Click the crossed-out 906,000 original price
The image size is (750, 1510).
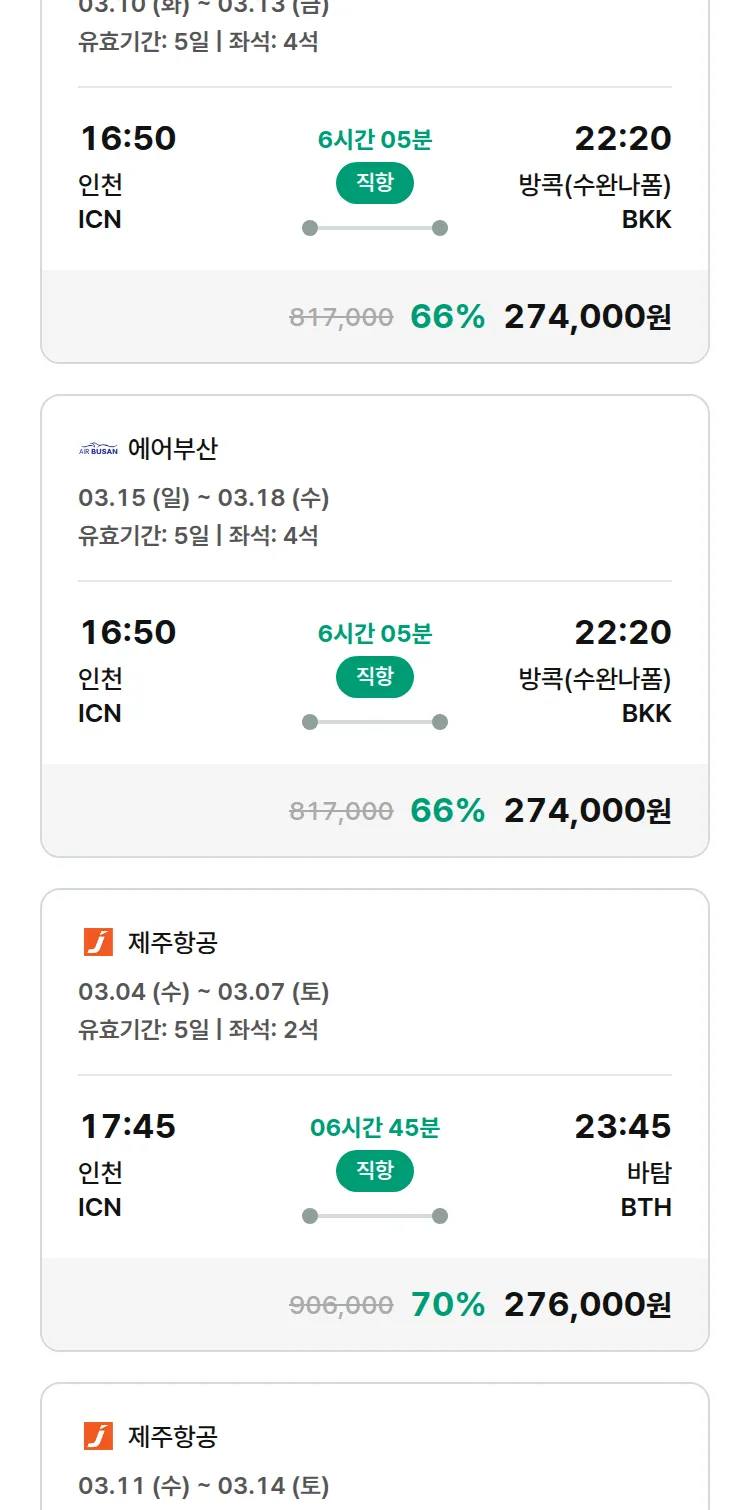pyautogui.click(x=341, y=1305)
